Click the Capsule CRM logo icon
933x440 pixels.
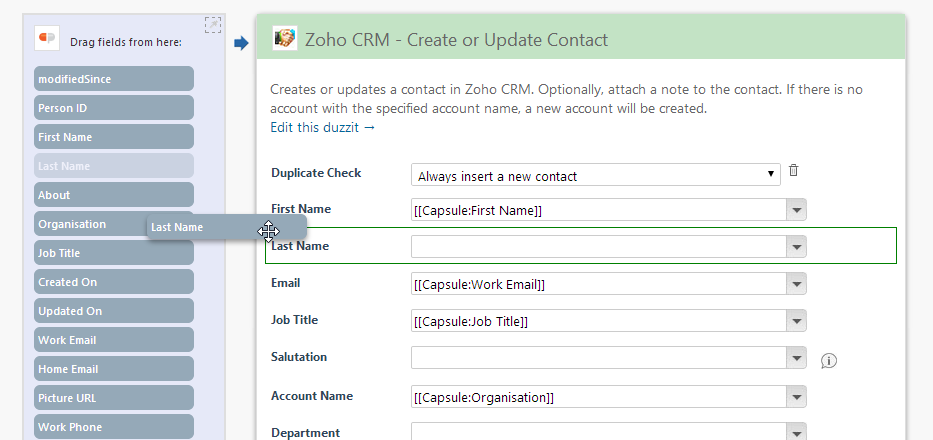pos(46,38)
